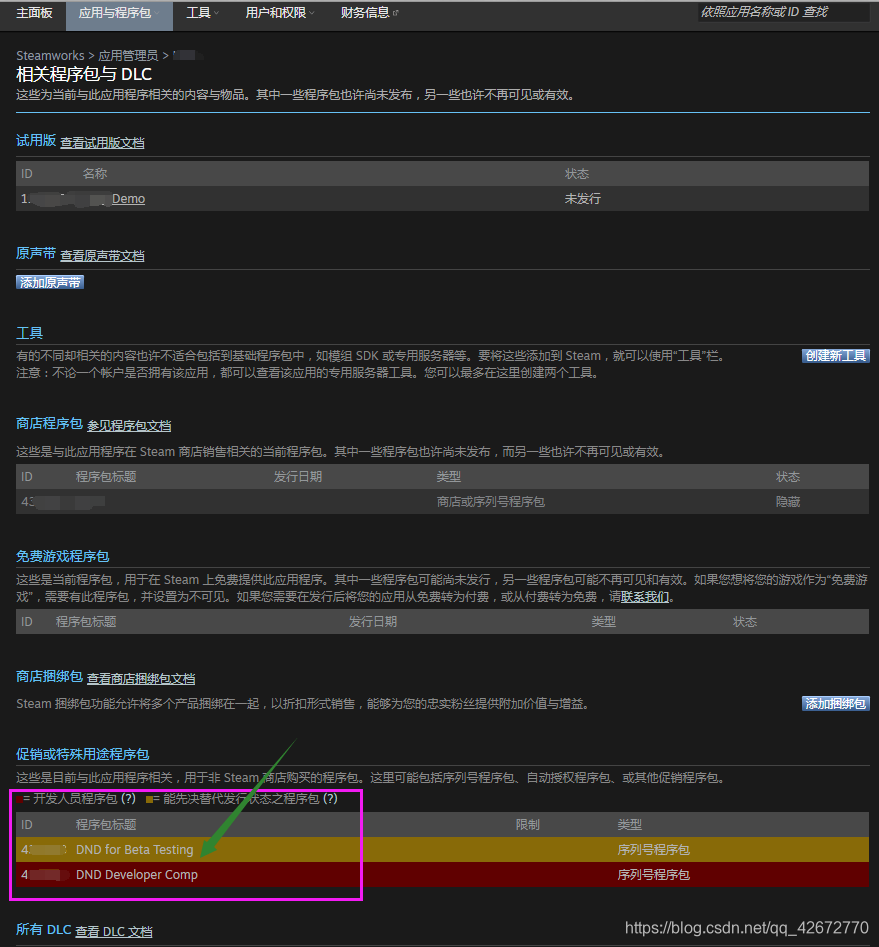The image size is (879, 947).
Task: Click the 免费游戏程序包 section heading
Action: (x=62, y=556)
